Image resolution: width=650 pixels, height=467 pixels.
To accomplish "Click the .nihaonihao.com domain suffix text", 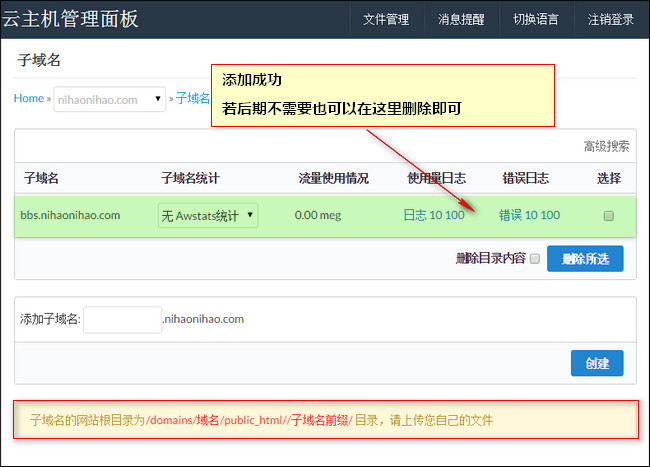I will coord(203,319).
